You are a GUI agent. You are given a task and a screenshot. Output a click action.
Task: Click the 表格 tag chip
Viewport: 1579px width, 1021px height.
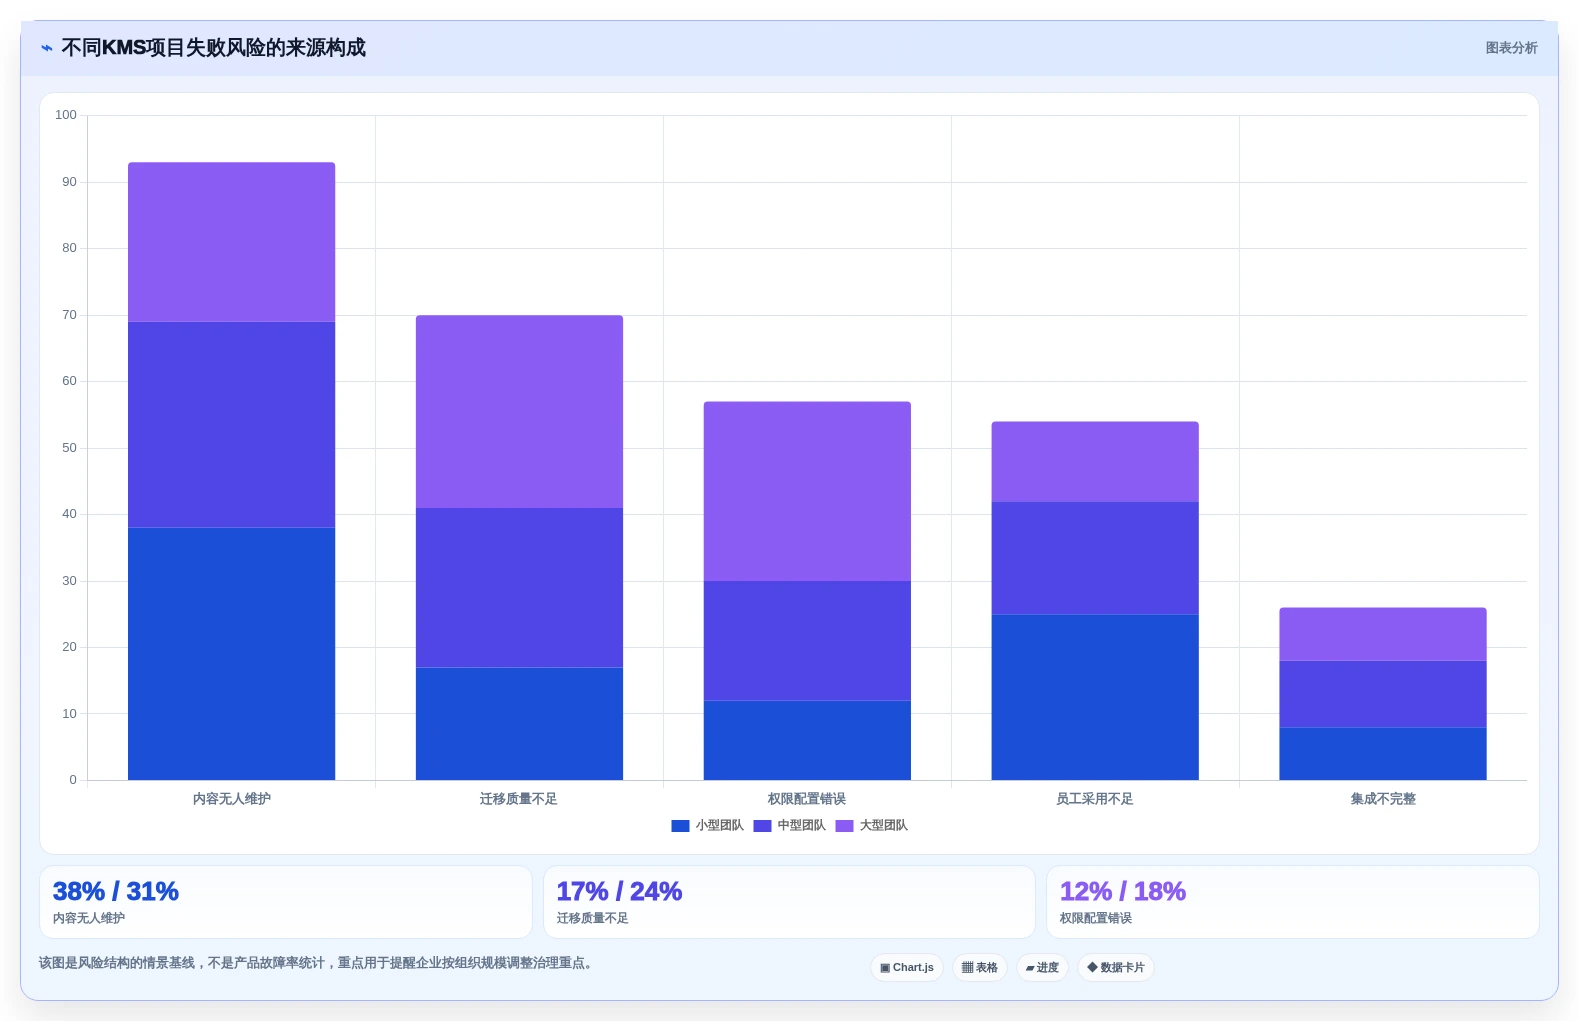pos(980,968)
